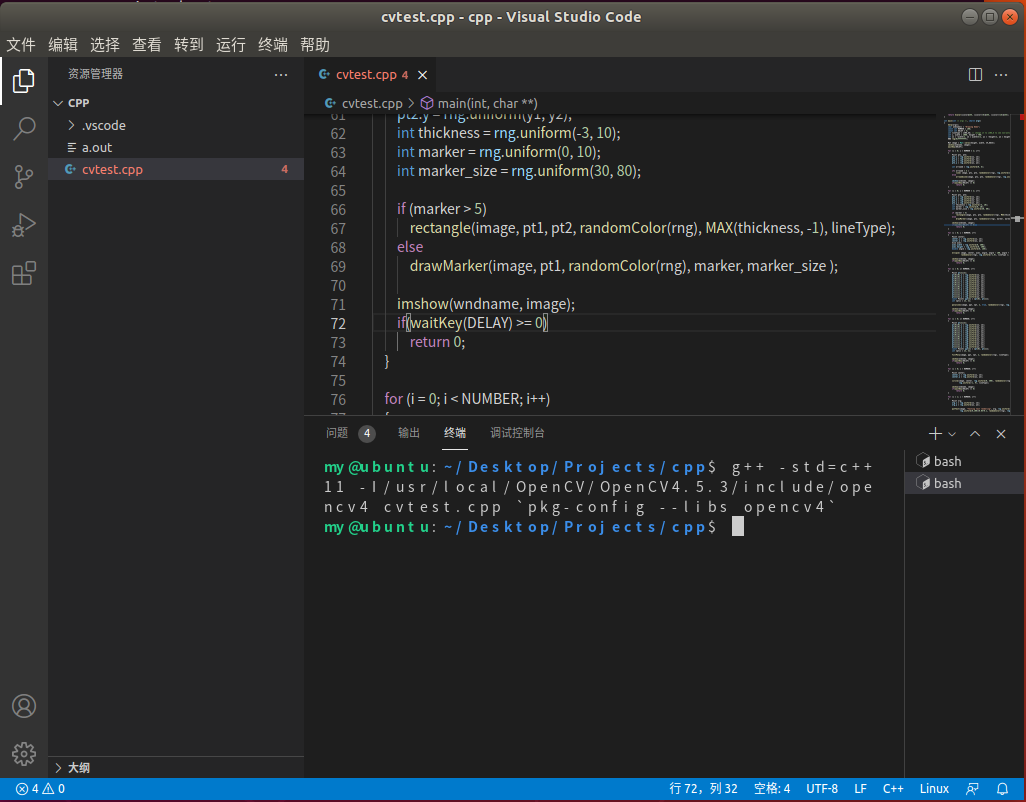Screen dimensions: 1026x802
Task: Open editor more actions ellipsis
Action: 1001,75
